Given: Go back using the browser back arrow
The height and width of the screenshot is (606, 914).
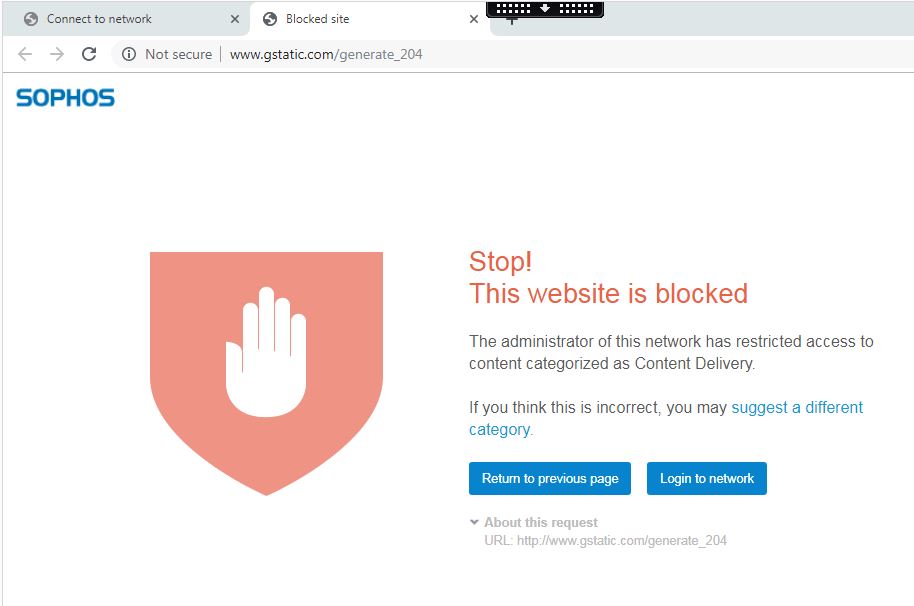Looking at the screenshot, I should coord(25,54).
